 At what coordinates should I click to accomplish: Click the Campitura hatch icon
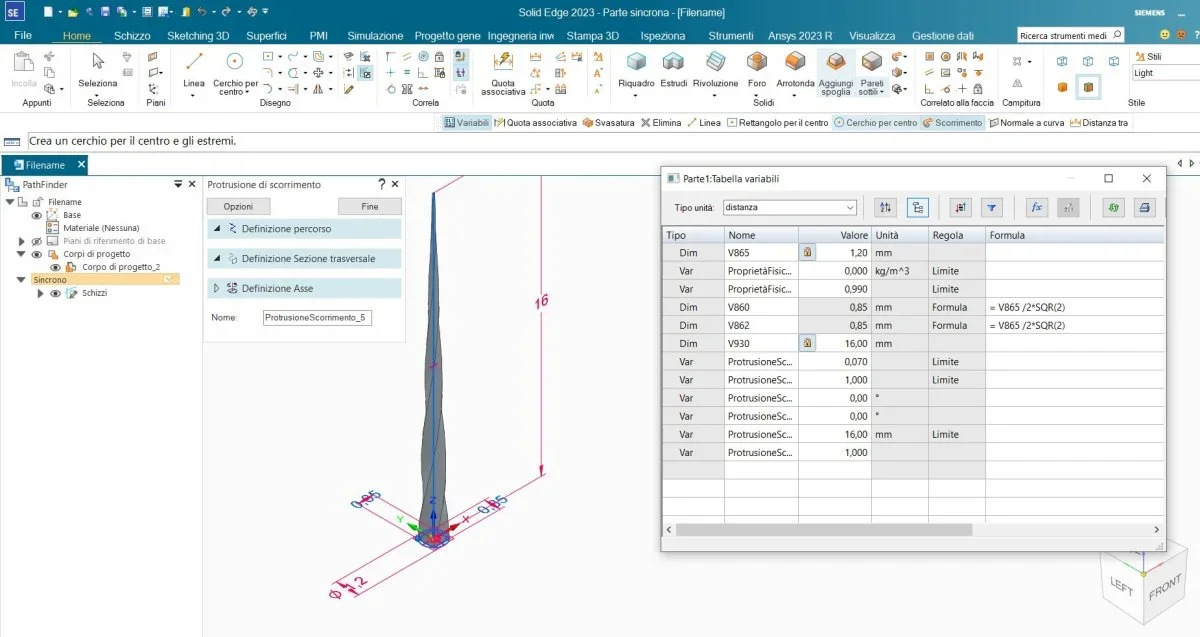coord(1017,61)
